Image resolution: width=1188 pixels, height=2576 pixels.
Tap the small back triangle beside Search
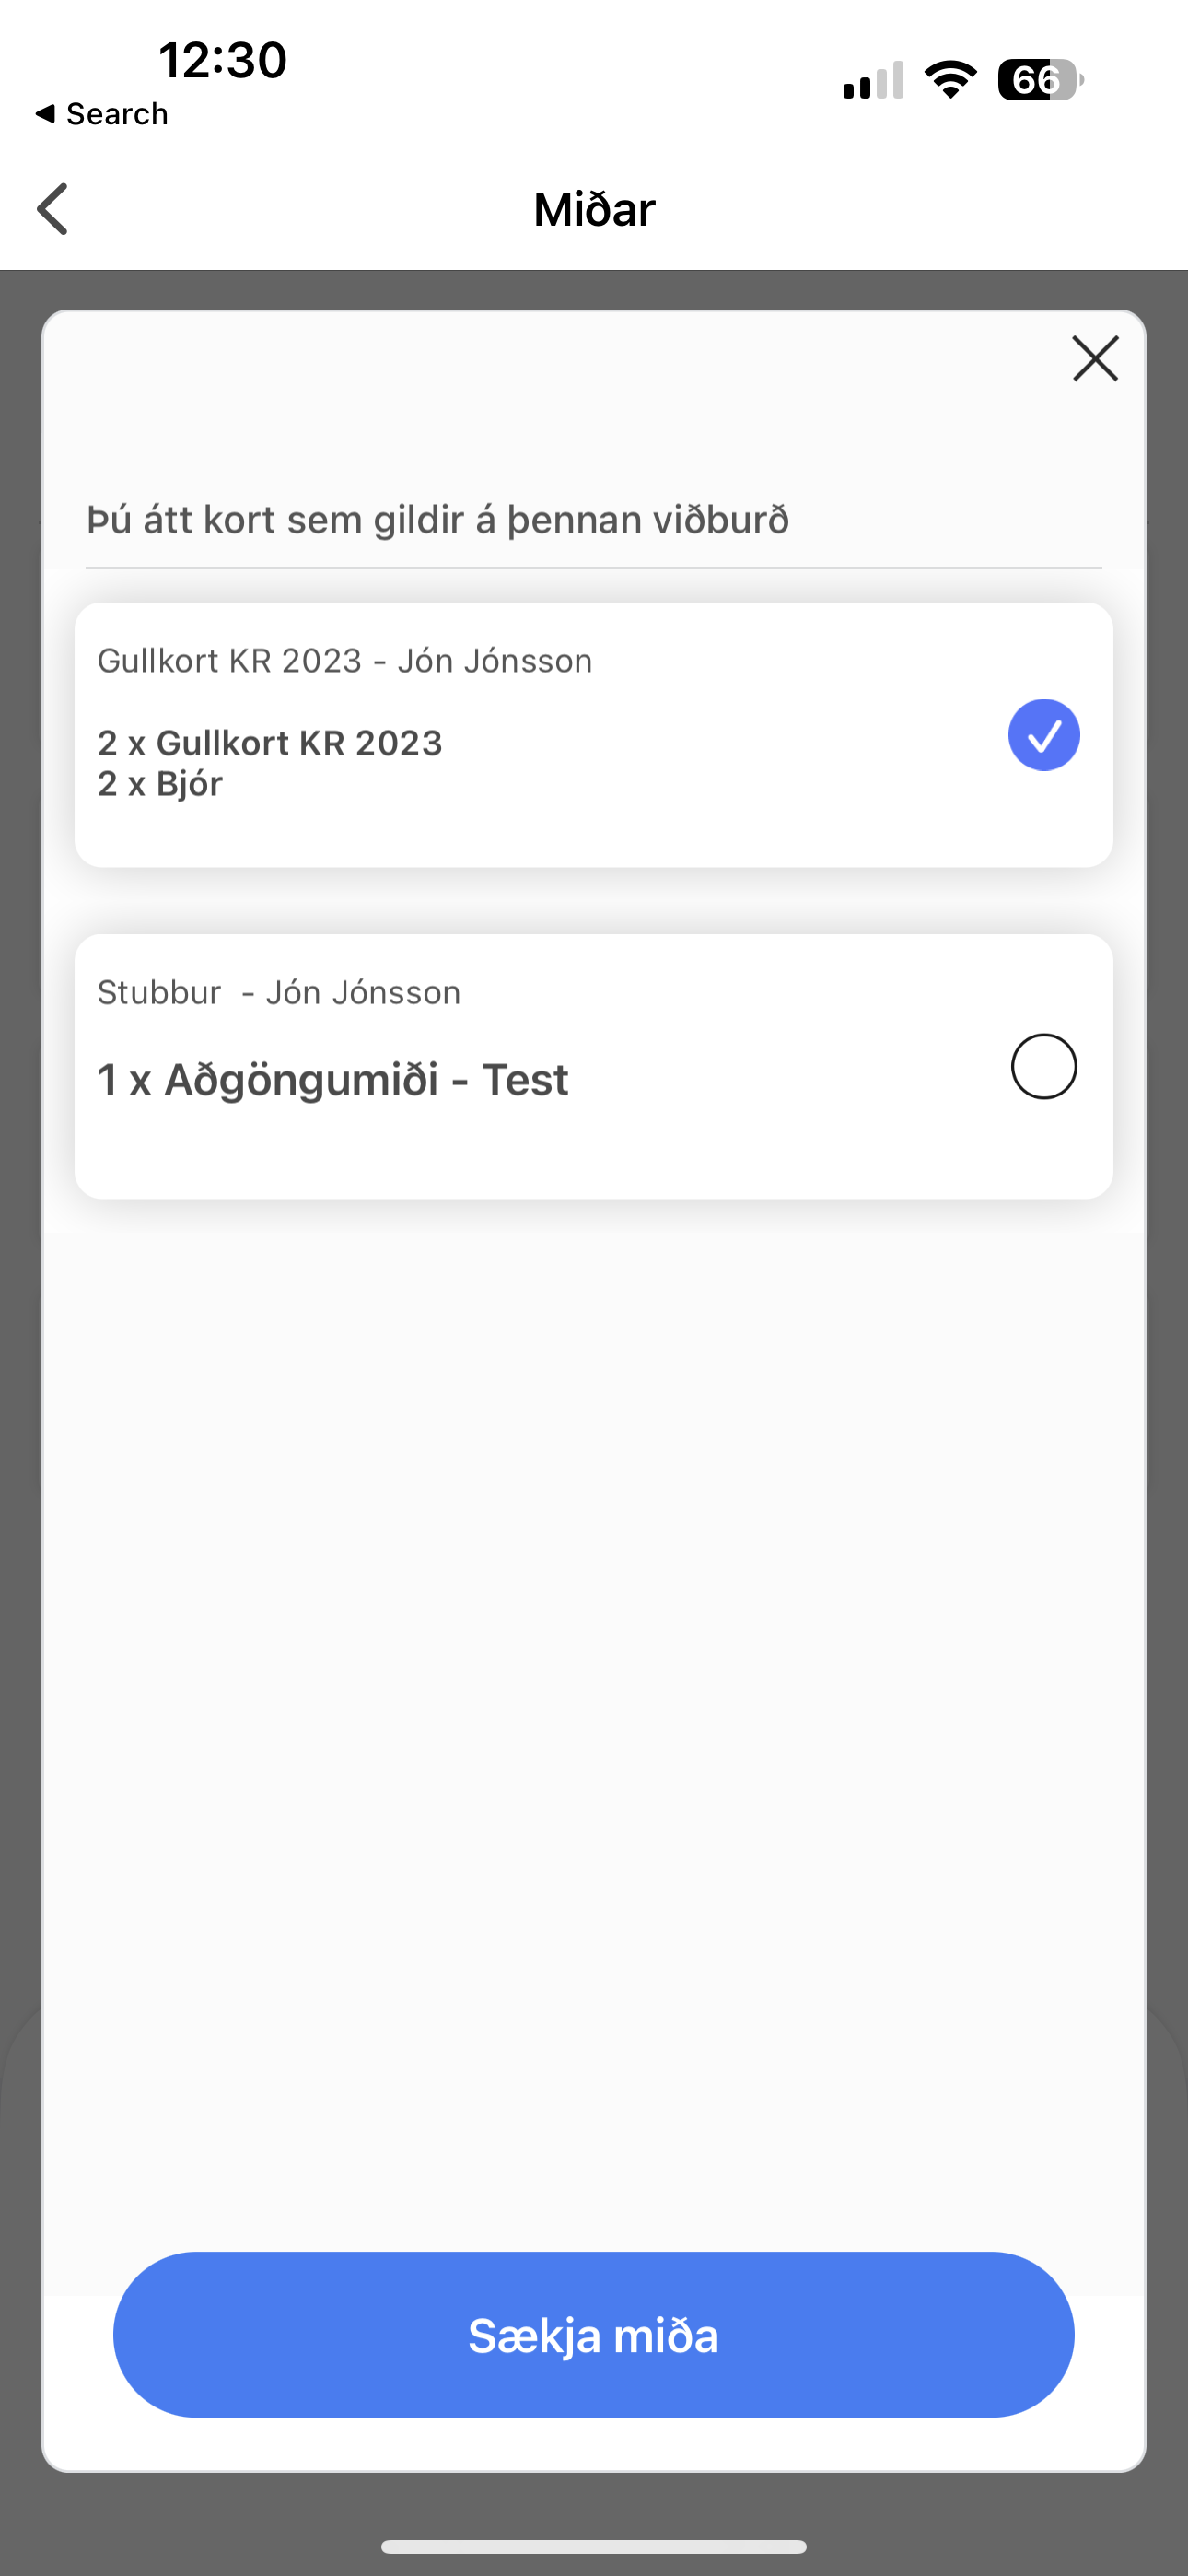tap(44, 114)
